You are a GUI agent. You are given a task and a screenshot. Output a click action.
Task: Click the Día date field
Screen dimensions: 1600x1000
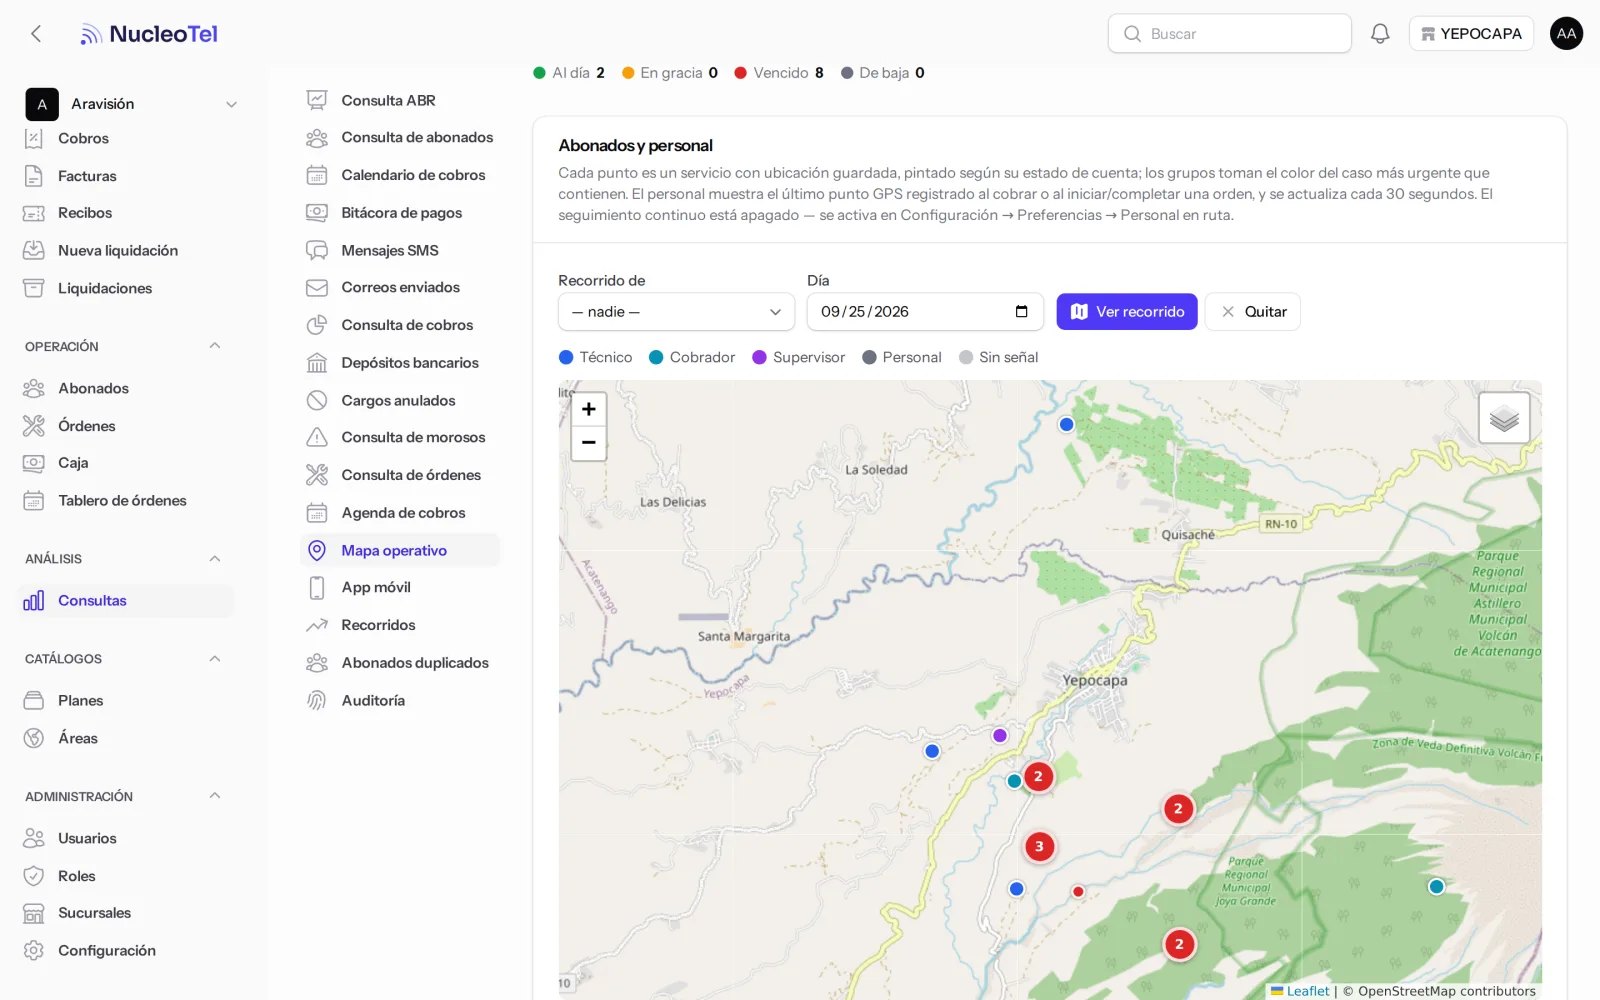925,312
